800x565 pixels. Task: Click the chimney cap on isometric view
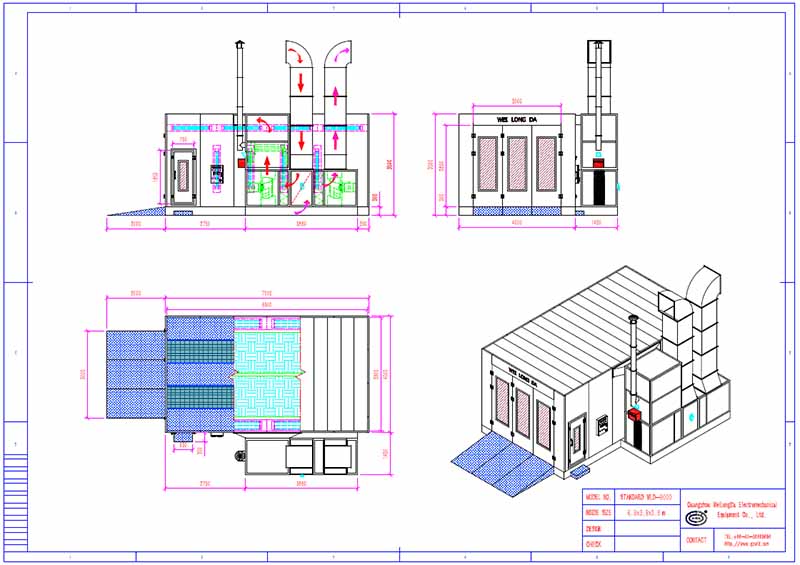click(x=633, y=320)
